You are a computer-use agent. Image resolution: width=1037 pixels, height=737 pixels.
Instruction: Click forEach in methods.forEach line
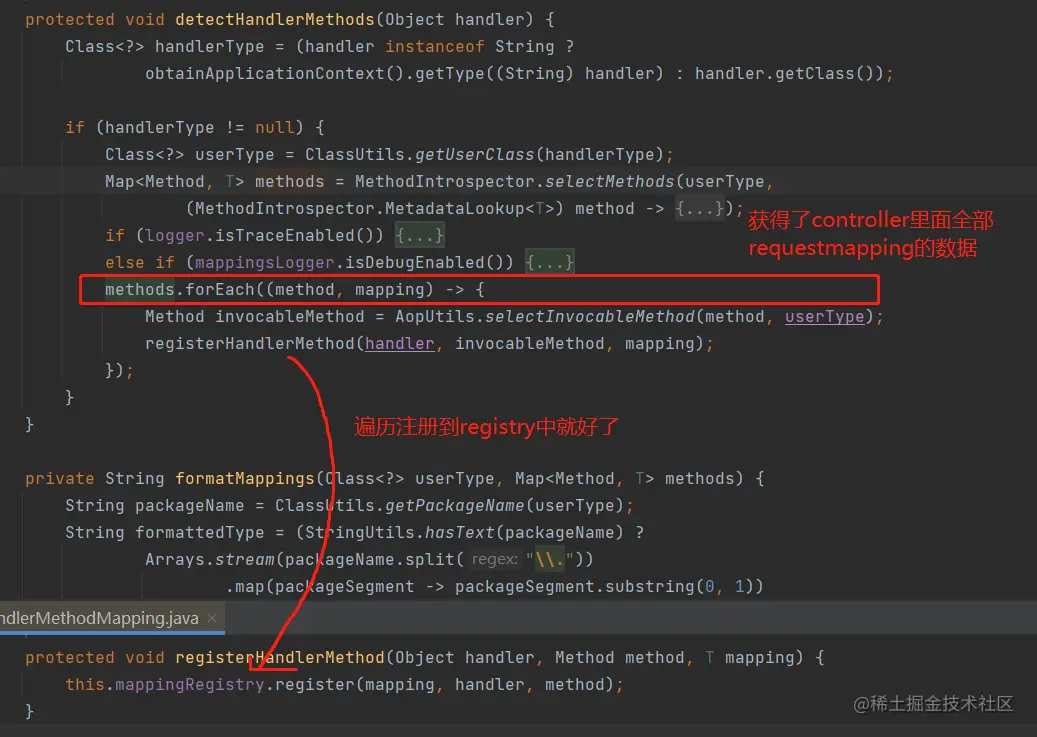220,290
